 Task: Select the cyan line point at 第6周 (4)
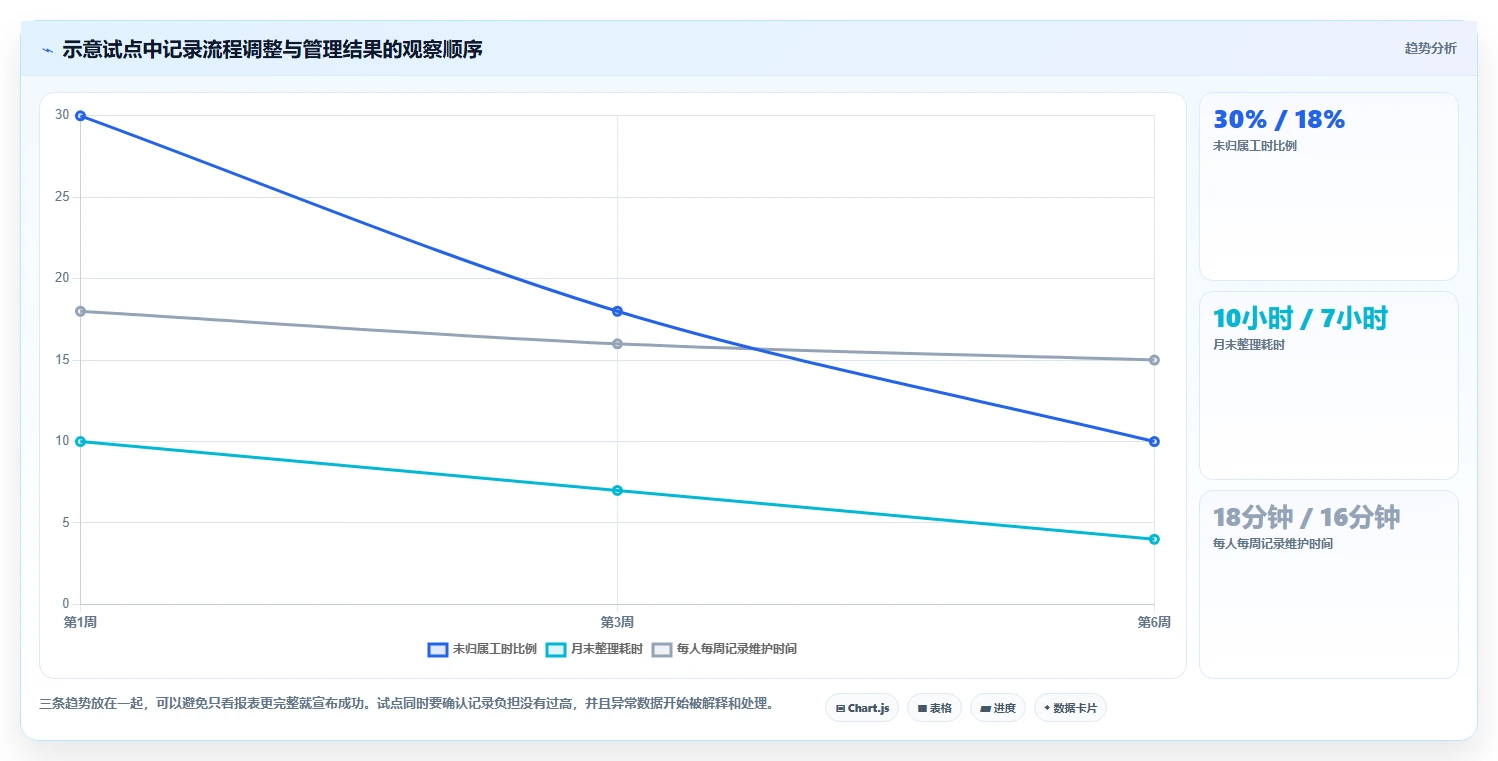(x=1154, y=539)
